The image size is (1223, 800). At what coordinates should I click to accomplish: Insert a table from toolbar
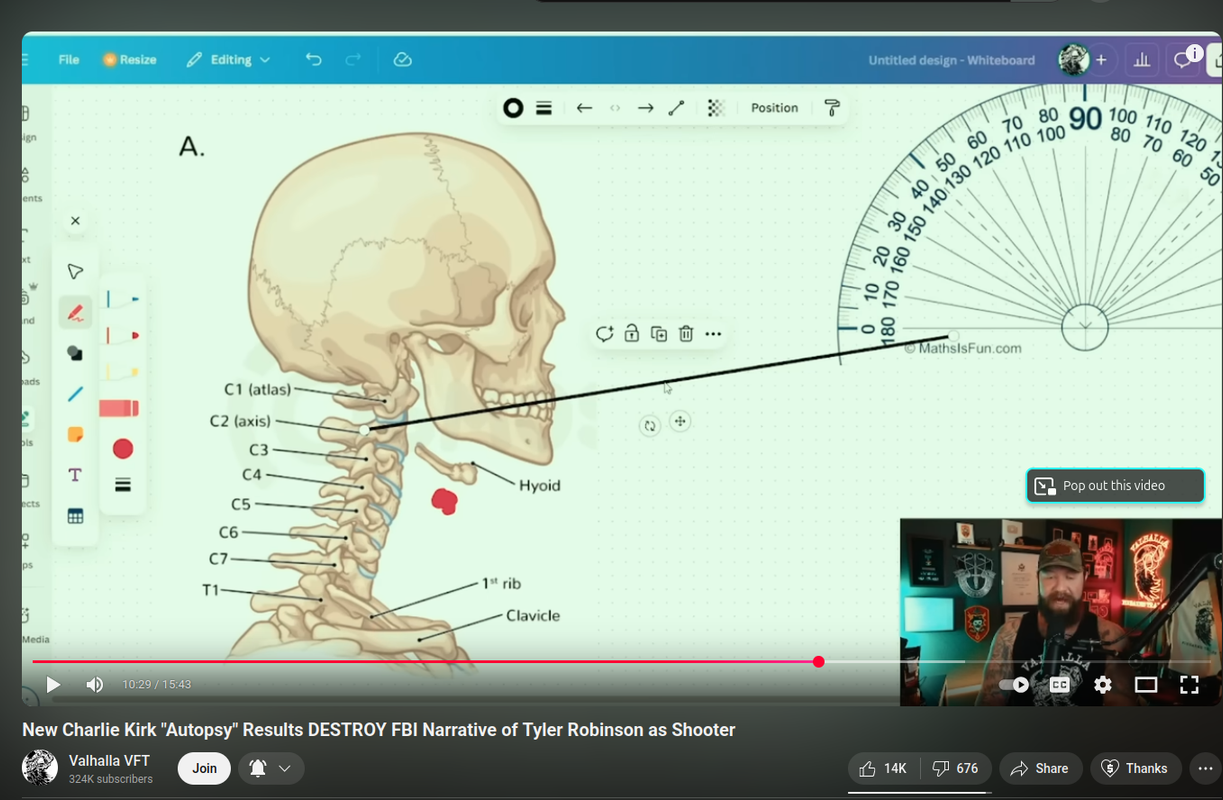coord(75,516)
